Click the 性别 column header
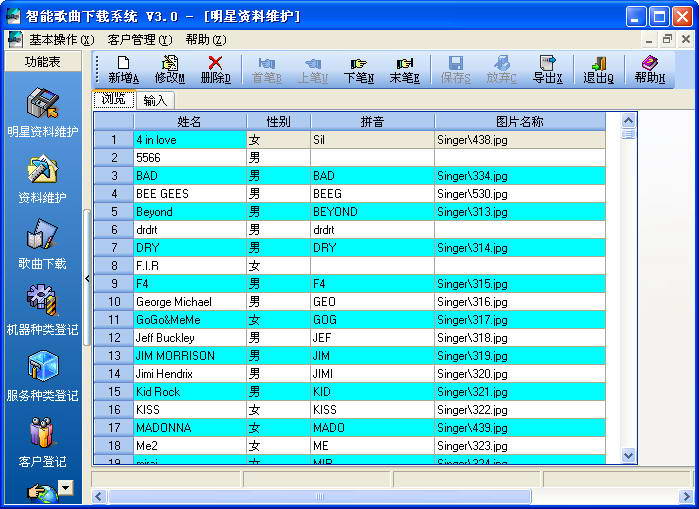The width and height of the screenshot is (699, 509). tap(278, 121)
